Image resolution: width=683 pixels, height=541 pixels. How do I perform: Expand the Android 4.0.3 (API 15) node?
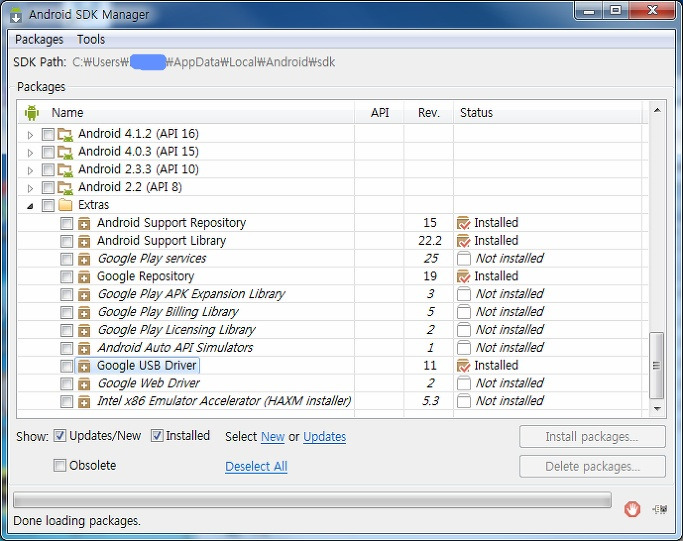(30, 152)
